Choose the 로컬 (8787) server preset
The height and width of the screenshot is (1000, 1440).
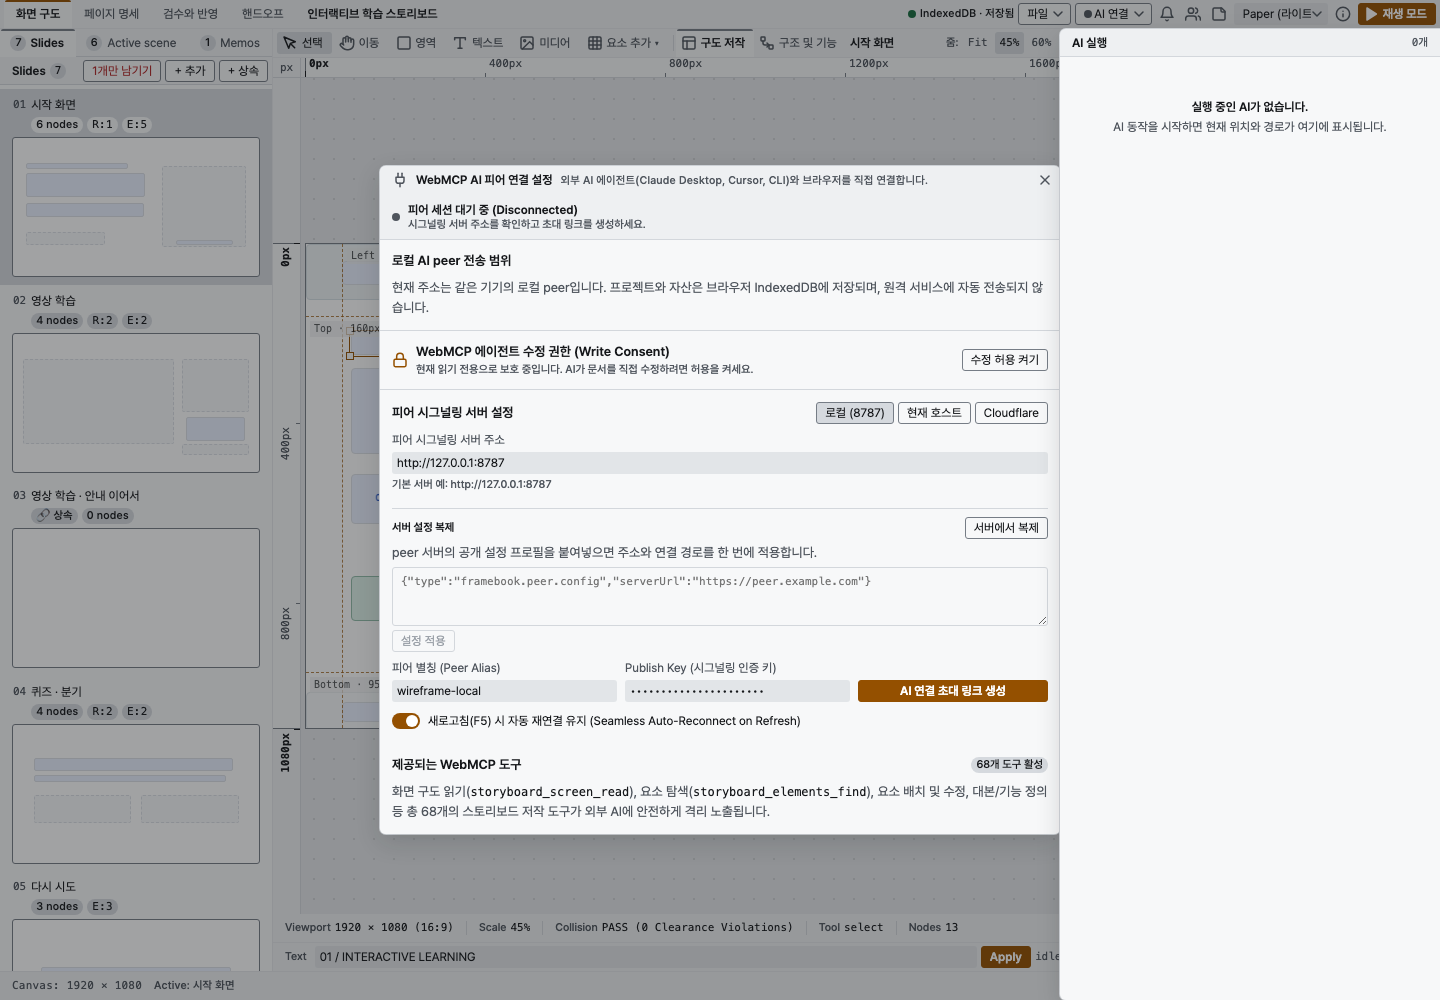[x=855, y=413]
